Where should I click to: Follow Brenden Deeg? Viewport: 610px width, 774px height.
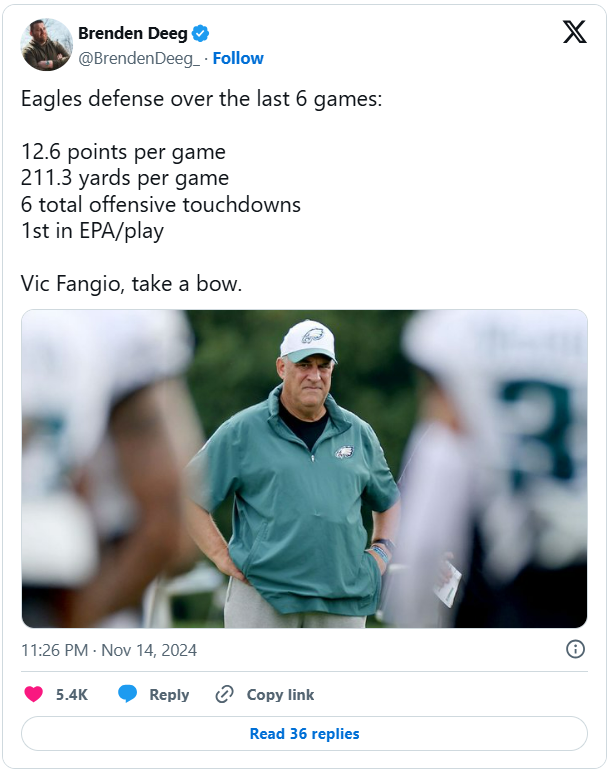coord(238,58)
